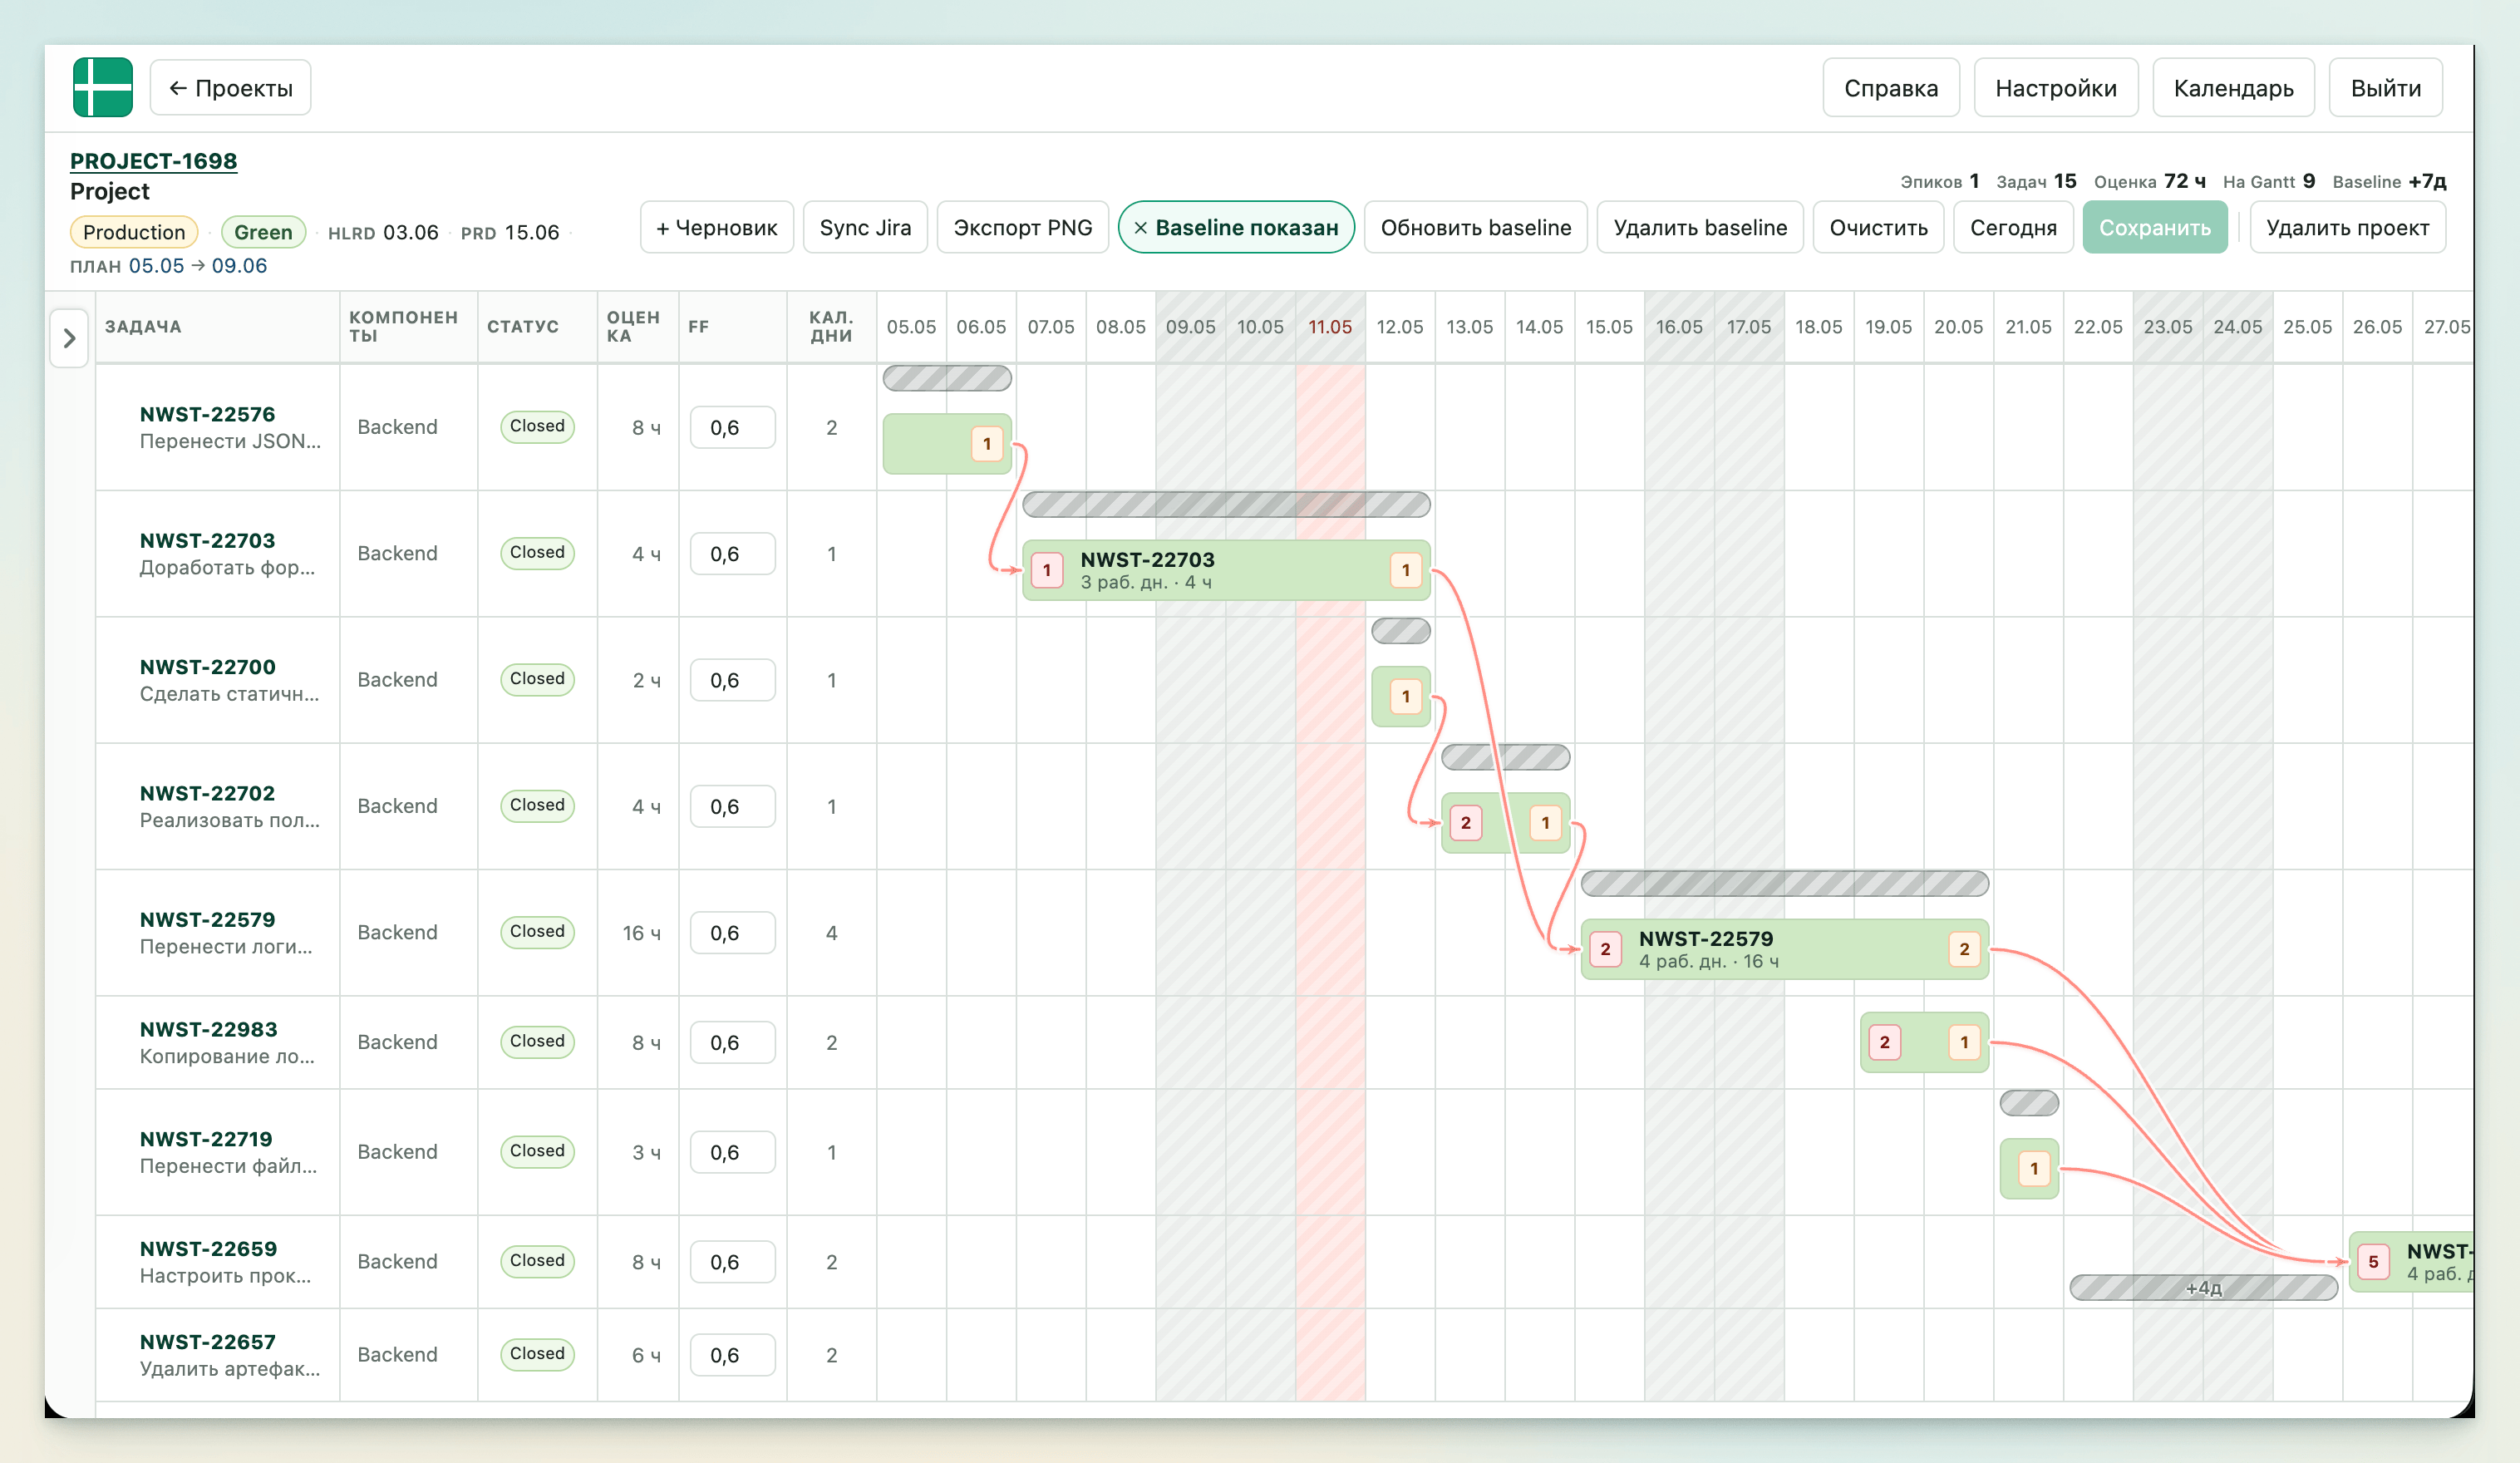
Task: Add a draft with + Черновик
Action: pyautogui.click(x=716, y=227)
